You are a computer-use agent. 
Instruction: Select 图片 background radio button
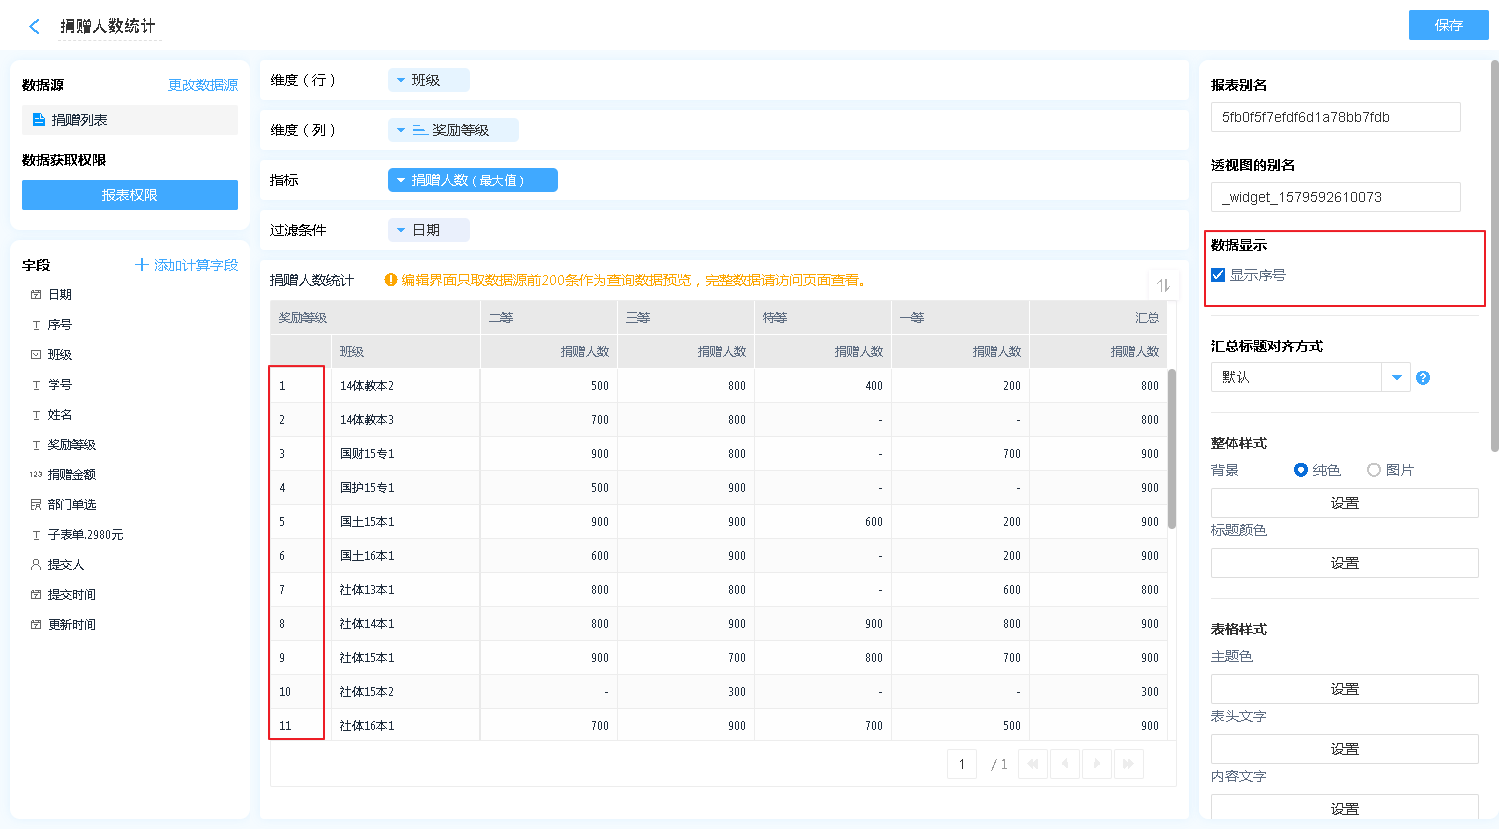[x=1374, y=470]
